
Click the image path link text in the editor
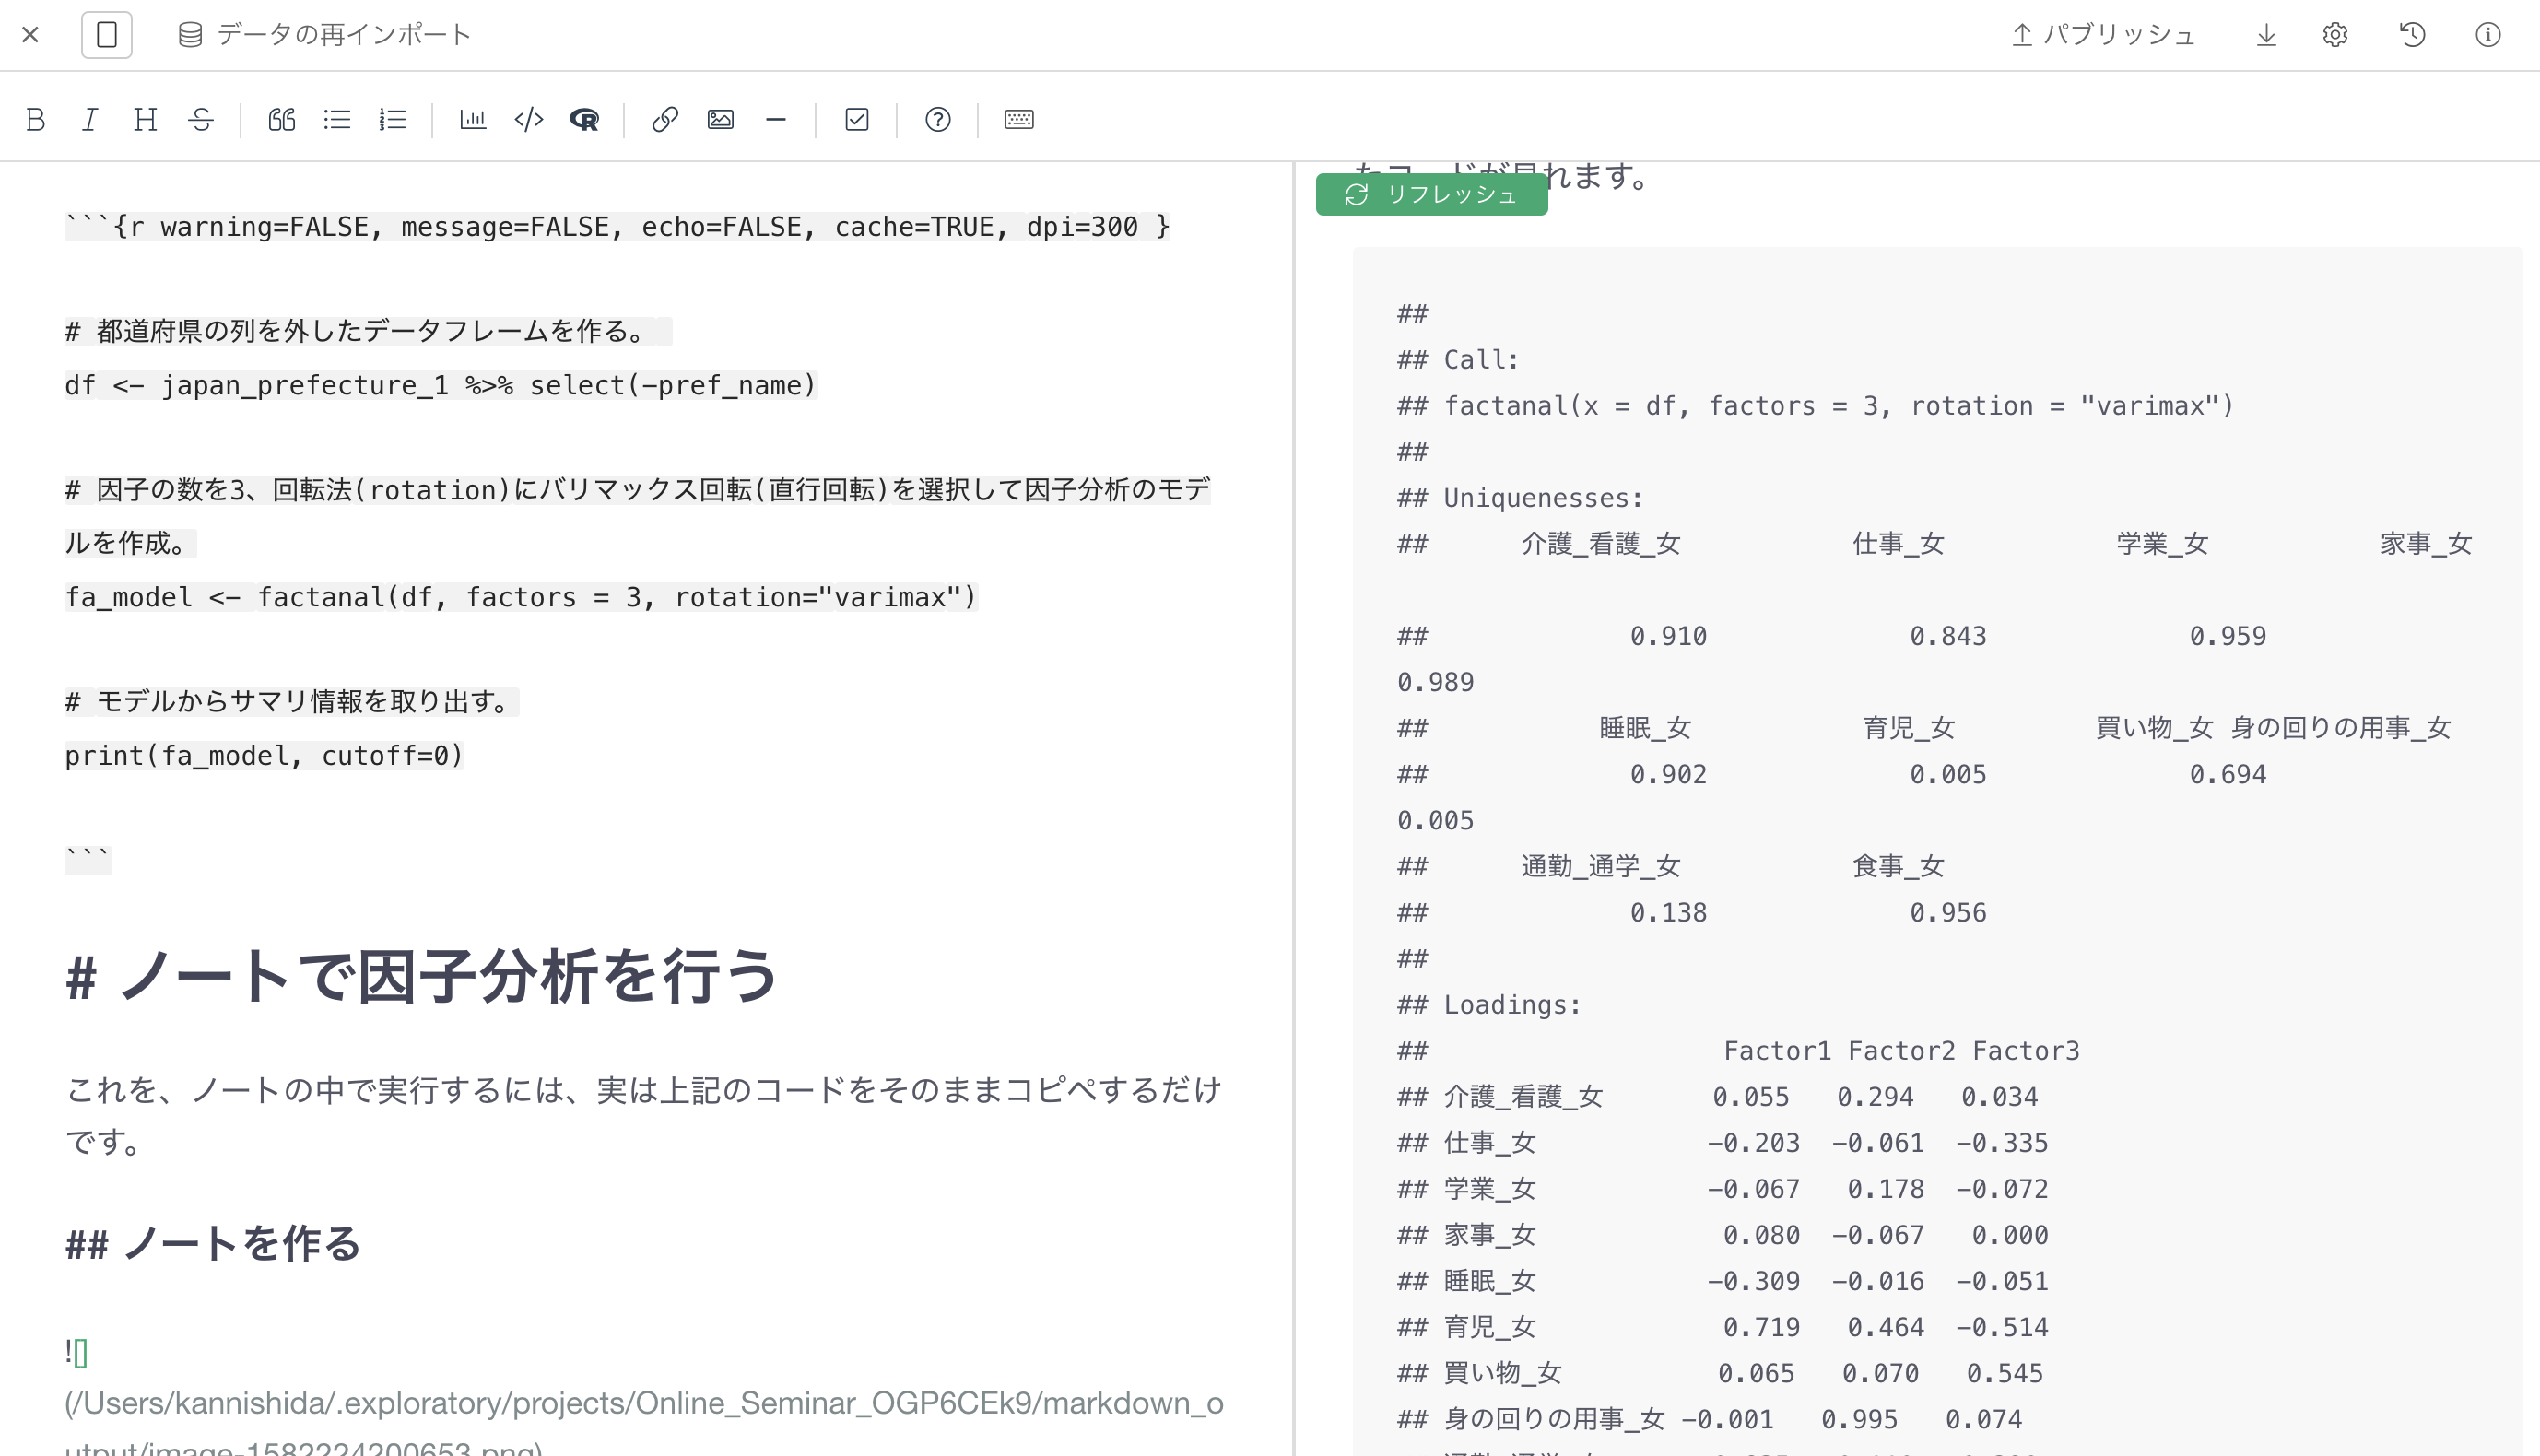[x=644, y=1424]
